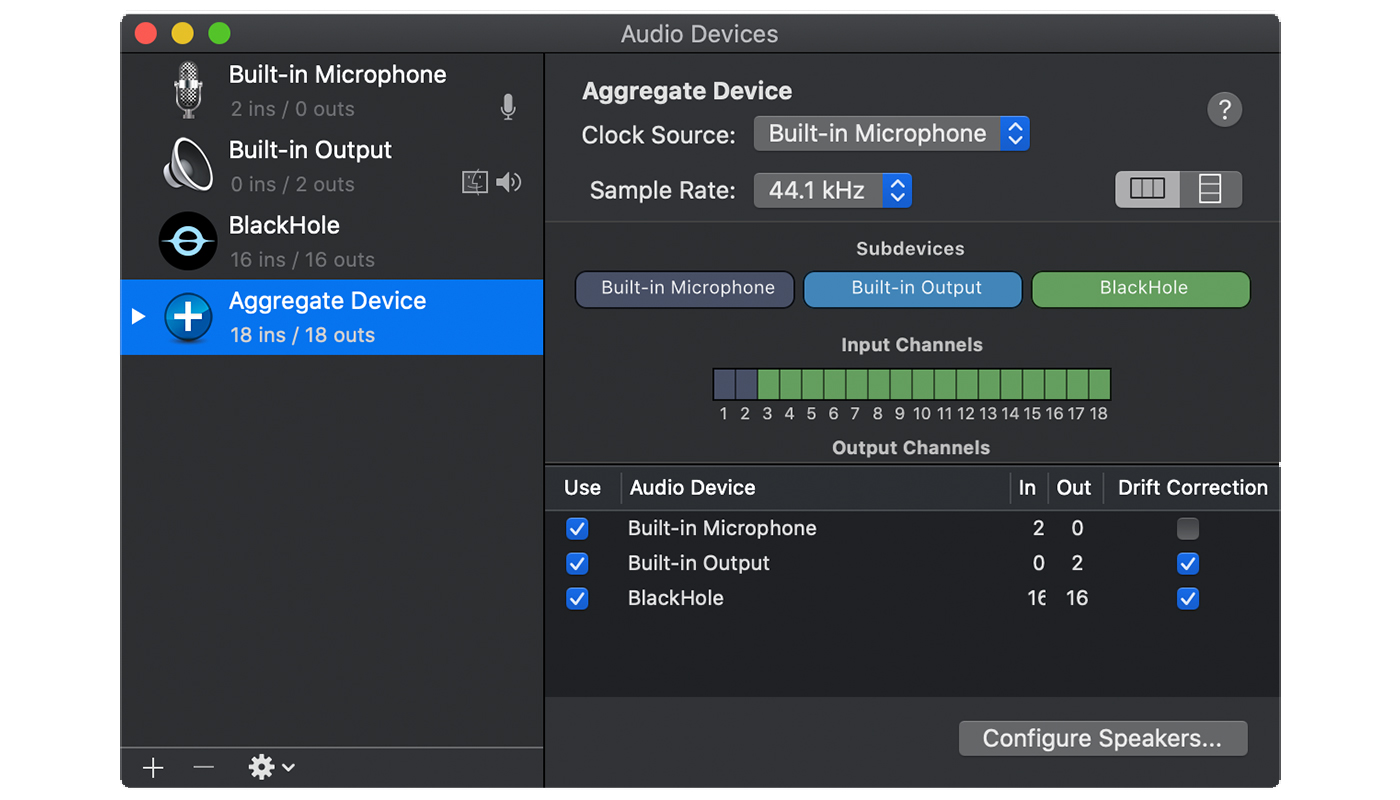Add a new audio device with plus
The height and width of the screenshot is (800, 1400).
tap(153, 767)
